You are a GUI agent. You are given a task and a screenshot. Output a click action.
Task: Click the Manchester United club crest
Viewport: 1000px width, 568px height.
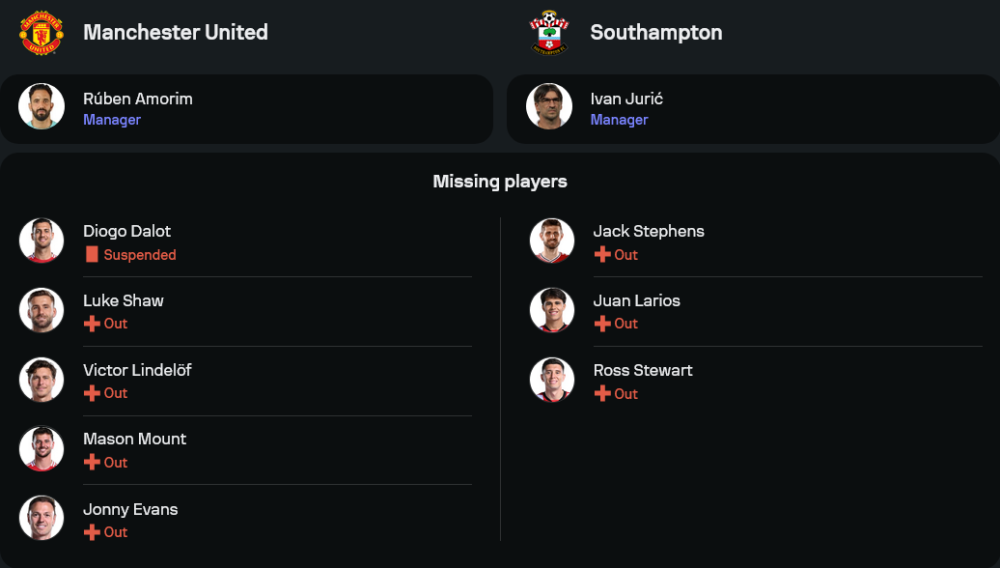[x=41, y=32]
